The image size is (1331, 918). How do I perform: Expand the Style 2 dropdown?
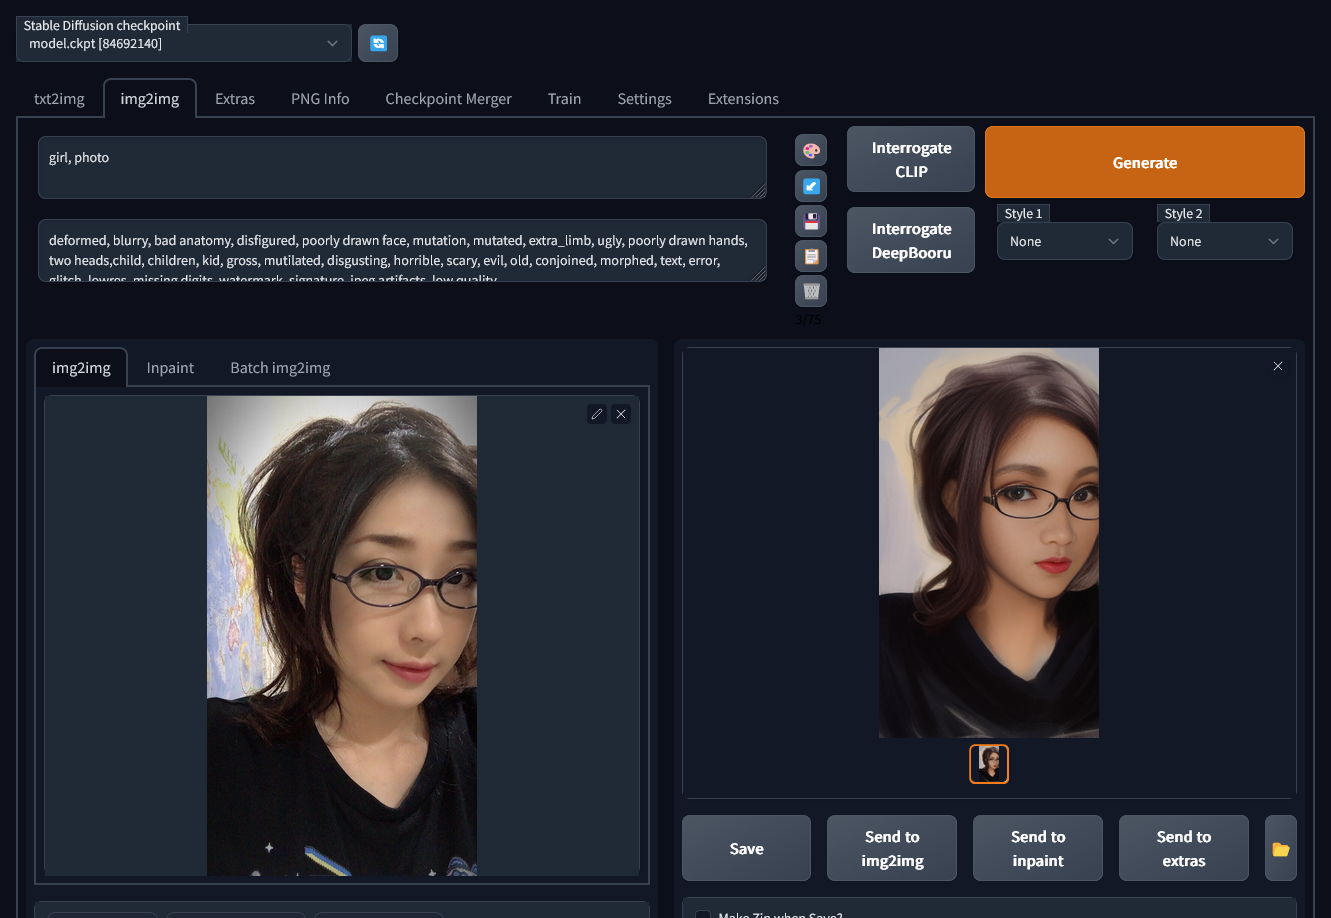tap(1224, 241)
